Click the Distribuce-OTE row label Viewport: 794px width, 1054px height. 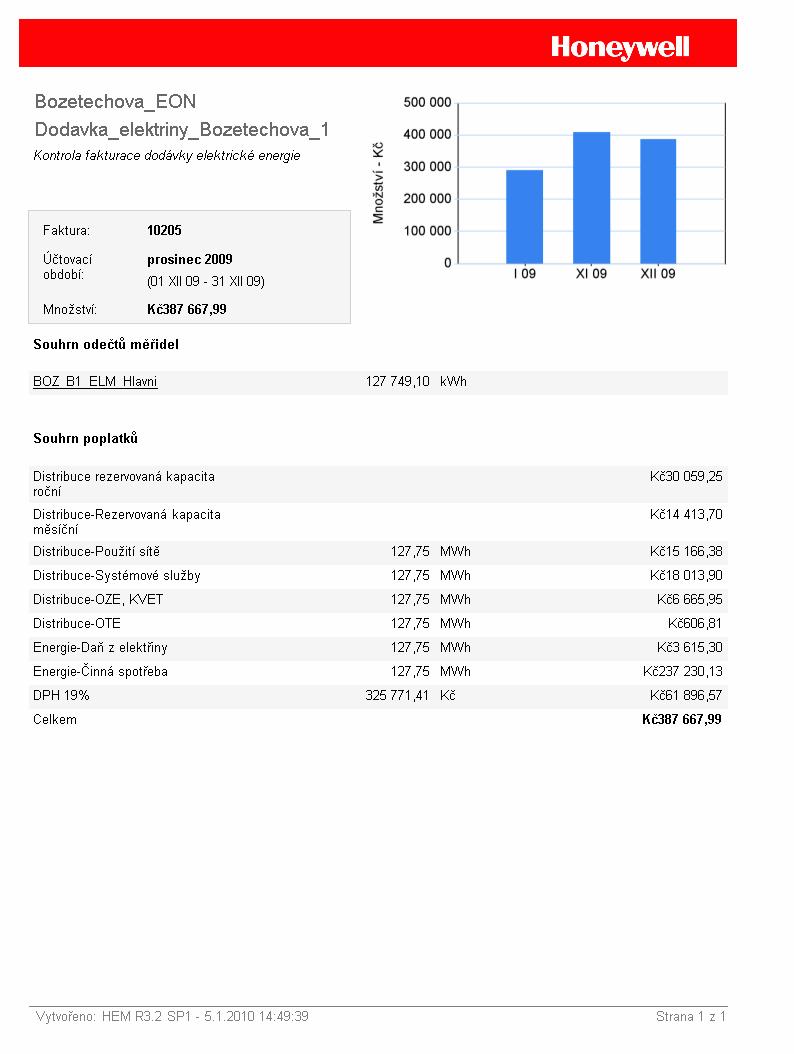point(77,624)
